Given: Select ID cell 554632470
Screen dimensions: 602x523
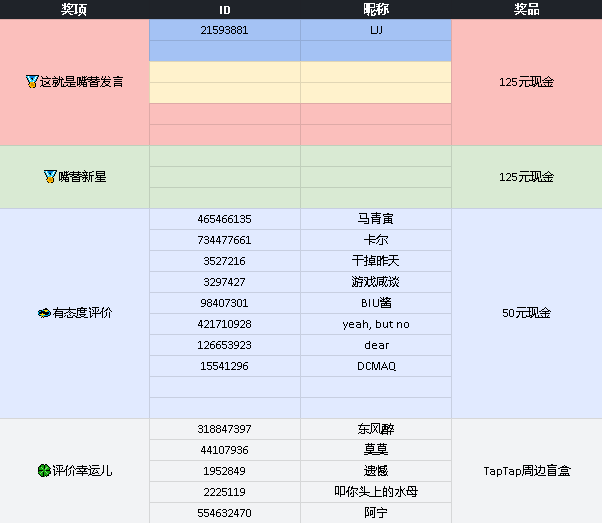Looking at the screenshot, I should (x=225, y=513).
